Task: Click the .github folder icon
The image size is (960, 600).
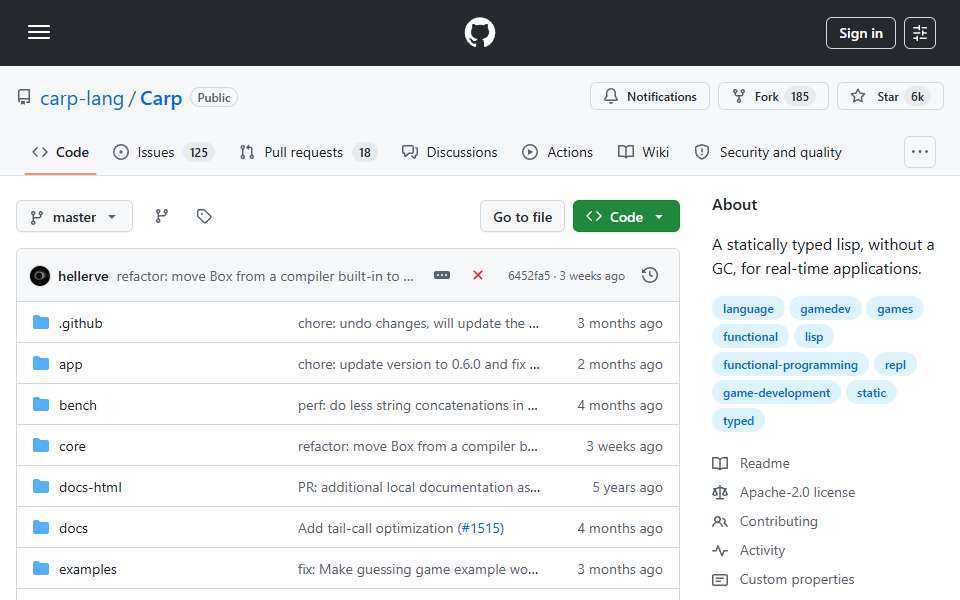Action: tap(41, 323)
